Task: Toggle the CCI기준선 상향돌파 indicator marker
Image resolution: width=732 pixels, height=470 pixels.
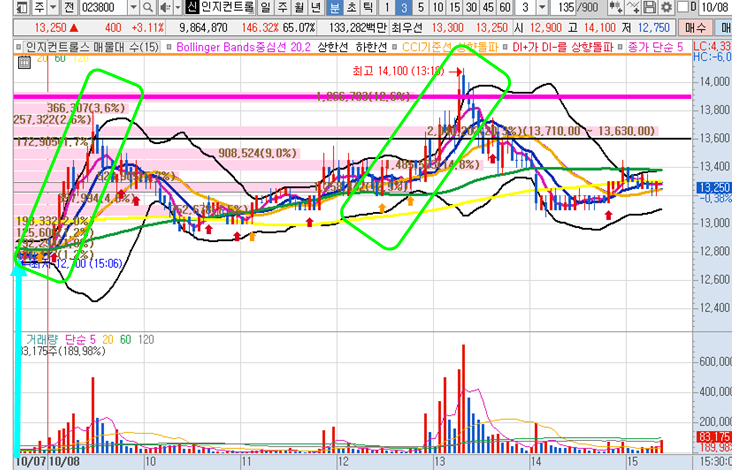Action: coord(394,47)
